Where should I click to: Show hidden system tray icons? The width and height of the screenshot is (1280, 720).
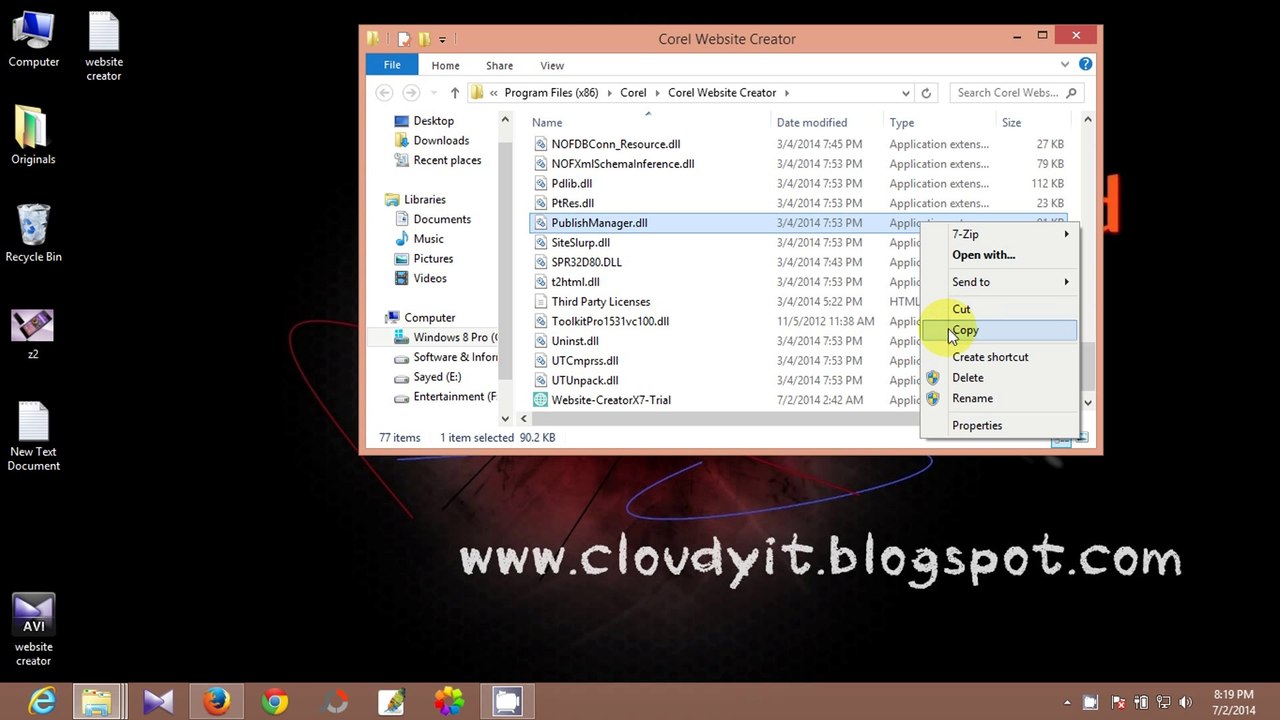point(1067,703)
